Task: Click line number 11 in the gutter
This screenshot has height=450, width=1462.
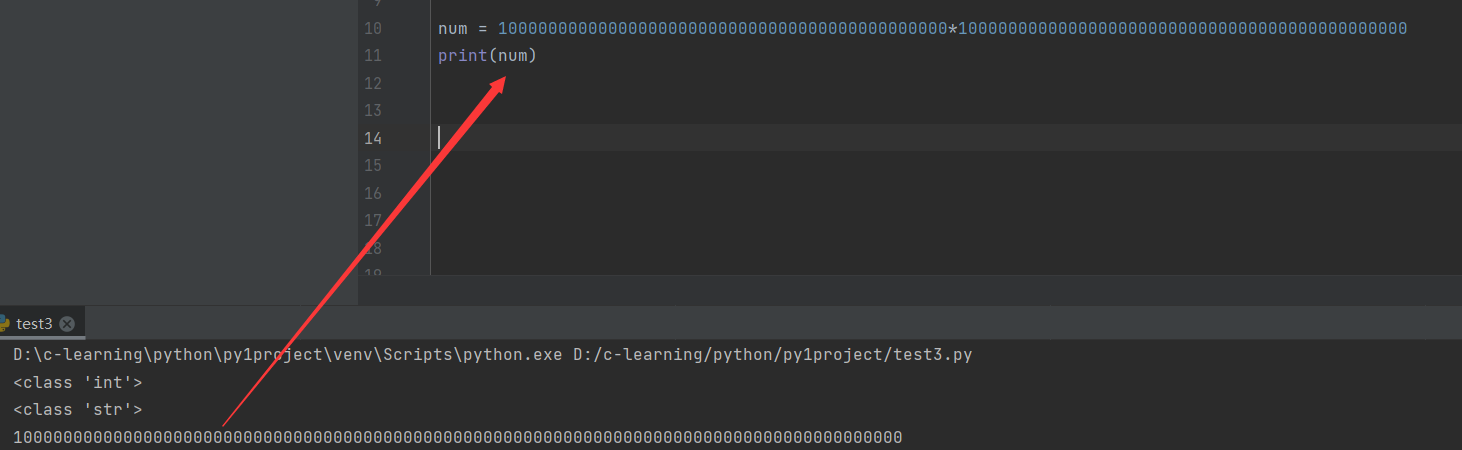Action: (x=372, y=56)
